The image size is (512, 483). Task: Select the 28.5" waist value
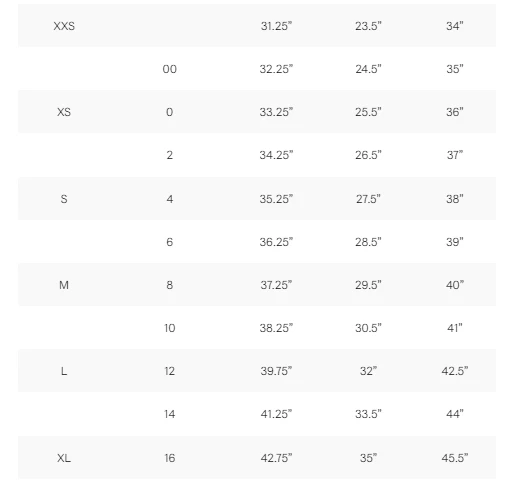click(368, 242)
